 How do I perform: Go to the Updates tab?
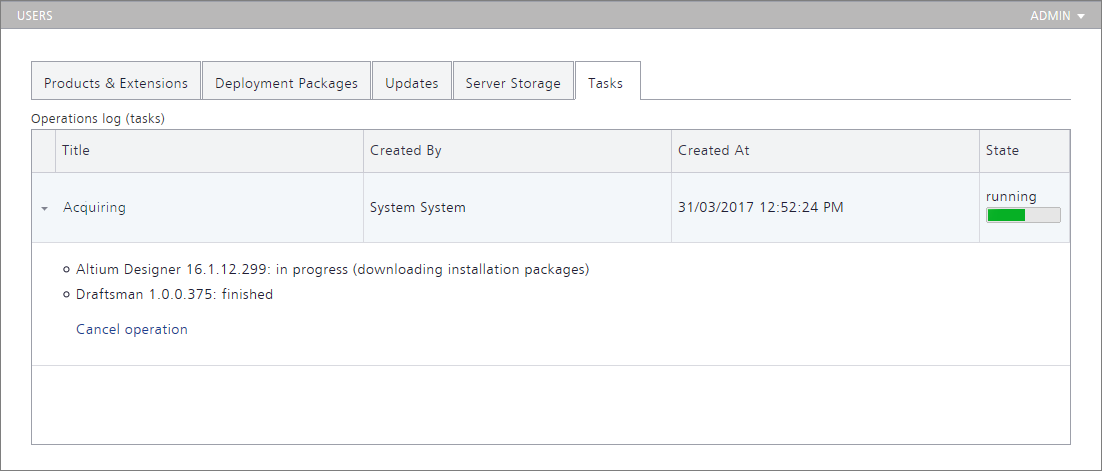tap(412, 83)
